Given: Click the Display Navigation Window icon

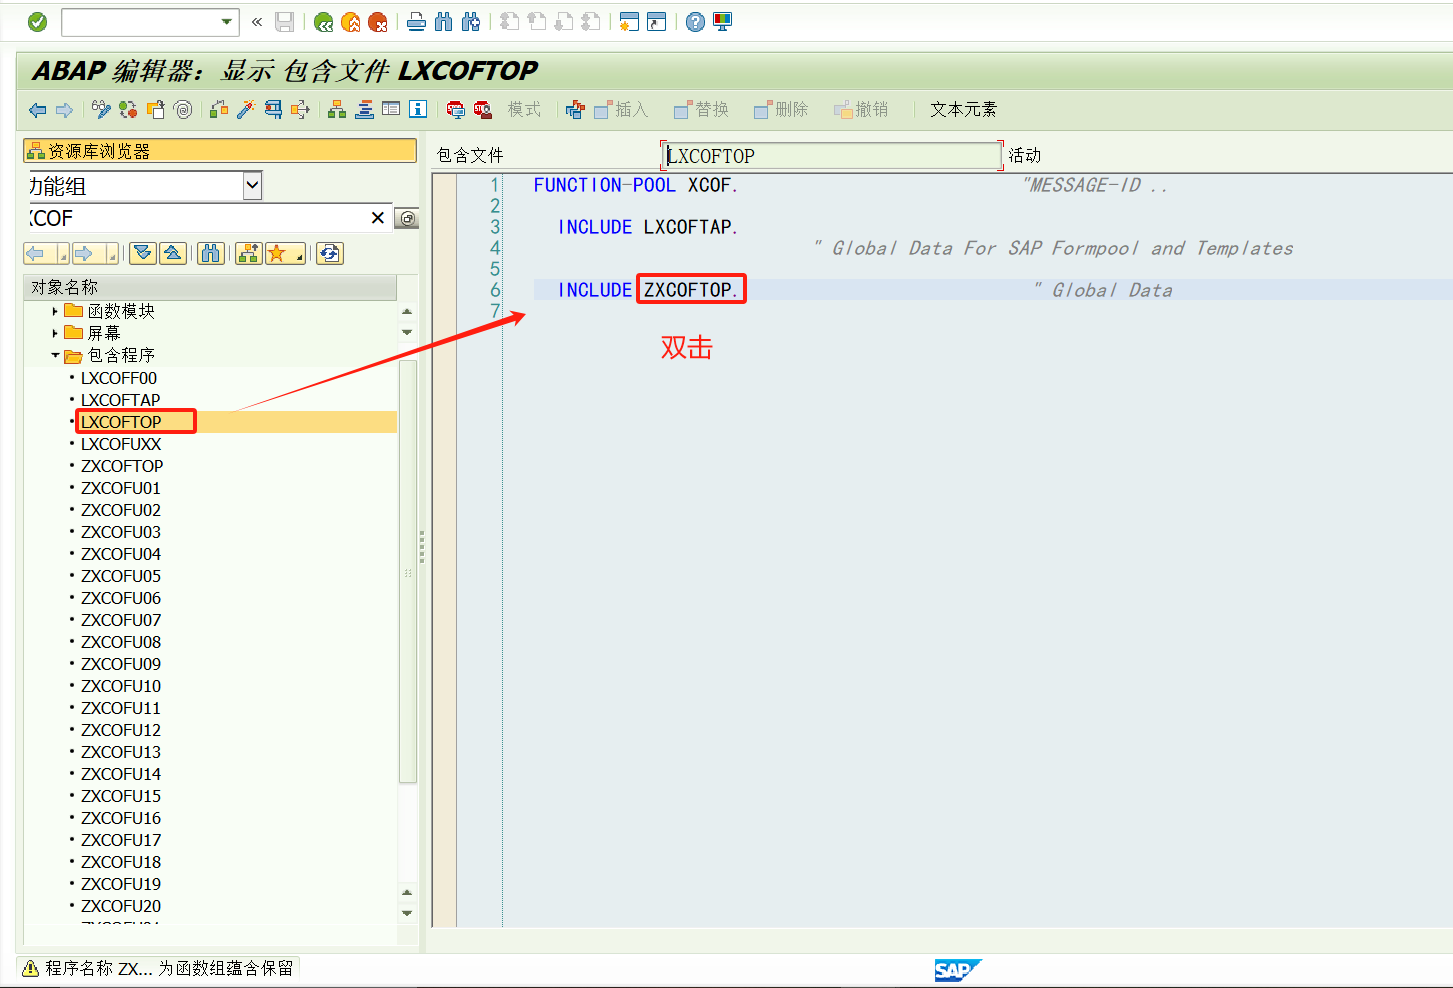Looking at the screenshot, I should coord(364,110).
